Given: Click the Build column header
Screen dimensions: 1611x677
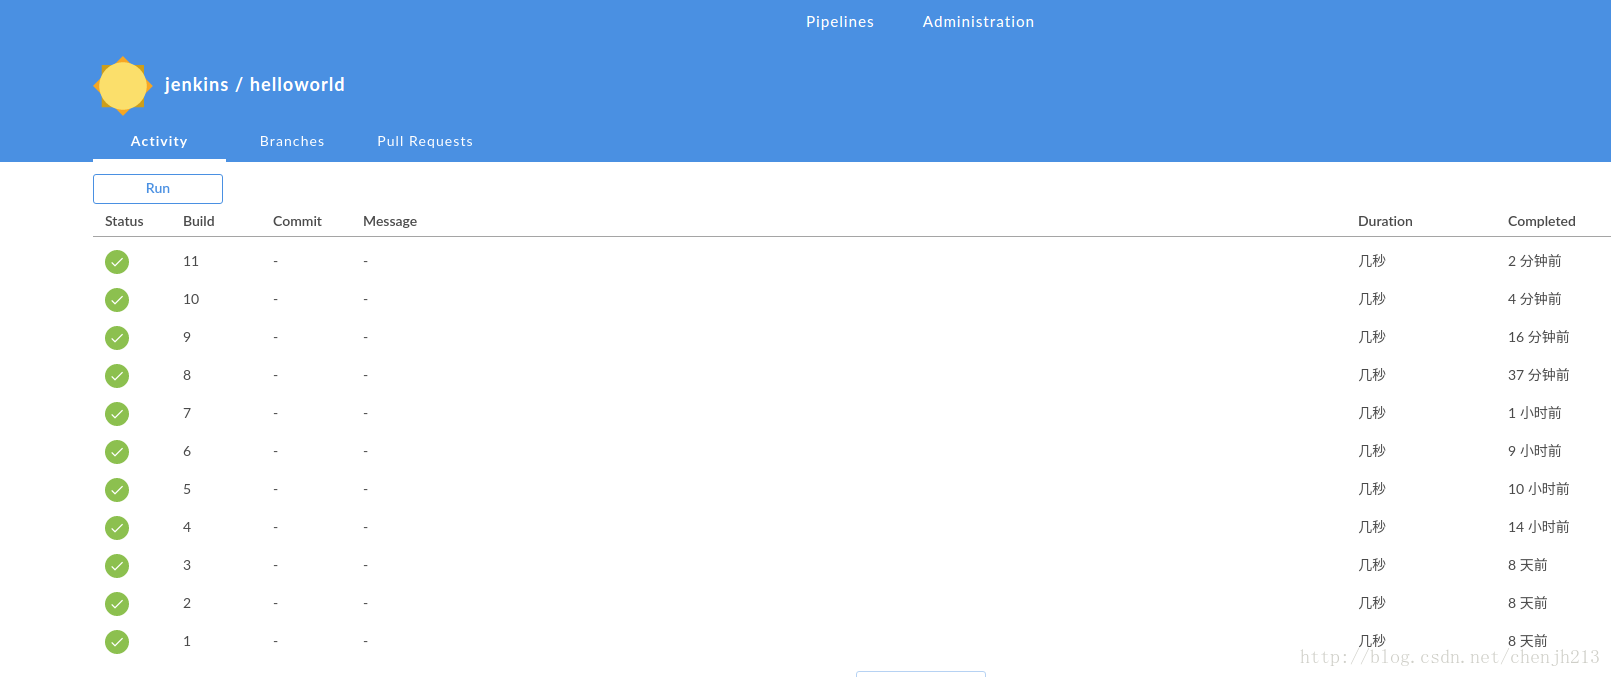Looking at the screenshot, I should coord(199,221).
